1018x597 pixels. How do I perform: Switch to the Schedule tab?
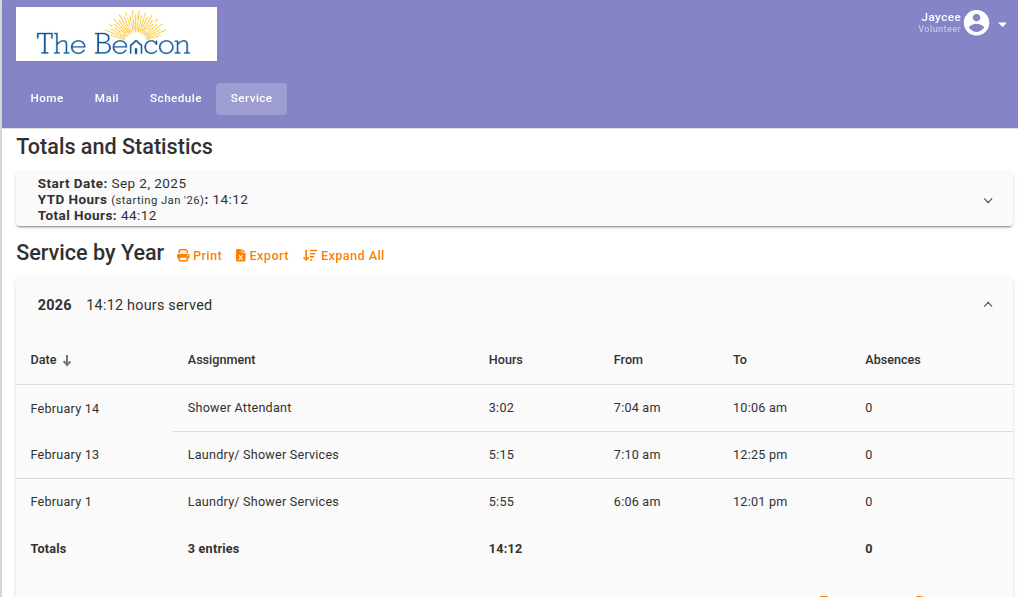pyautogui.click(x=176, y=99)
